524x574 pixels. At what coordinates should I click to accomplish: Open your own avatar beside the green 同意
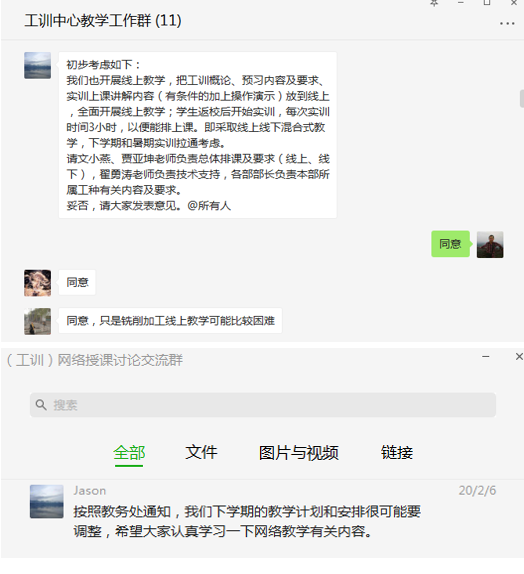pos(490,245)
